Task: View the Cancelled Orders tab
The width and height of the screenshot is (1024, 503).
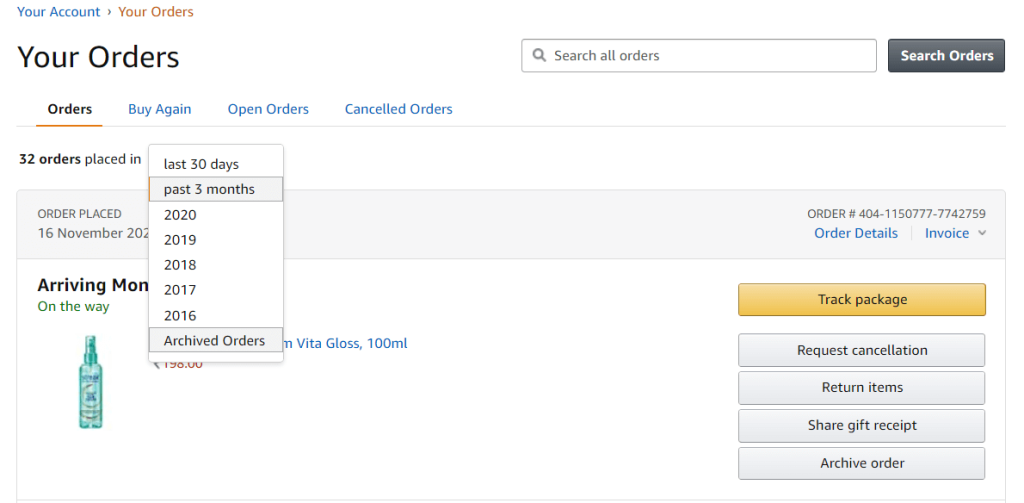Action: pos(398,109)
